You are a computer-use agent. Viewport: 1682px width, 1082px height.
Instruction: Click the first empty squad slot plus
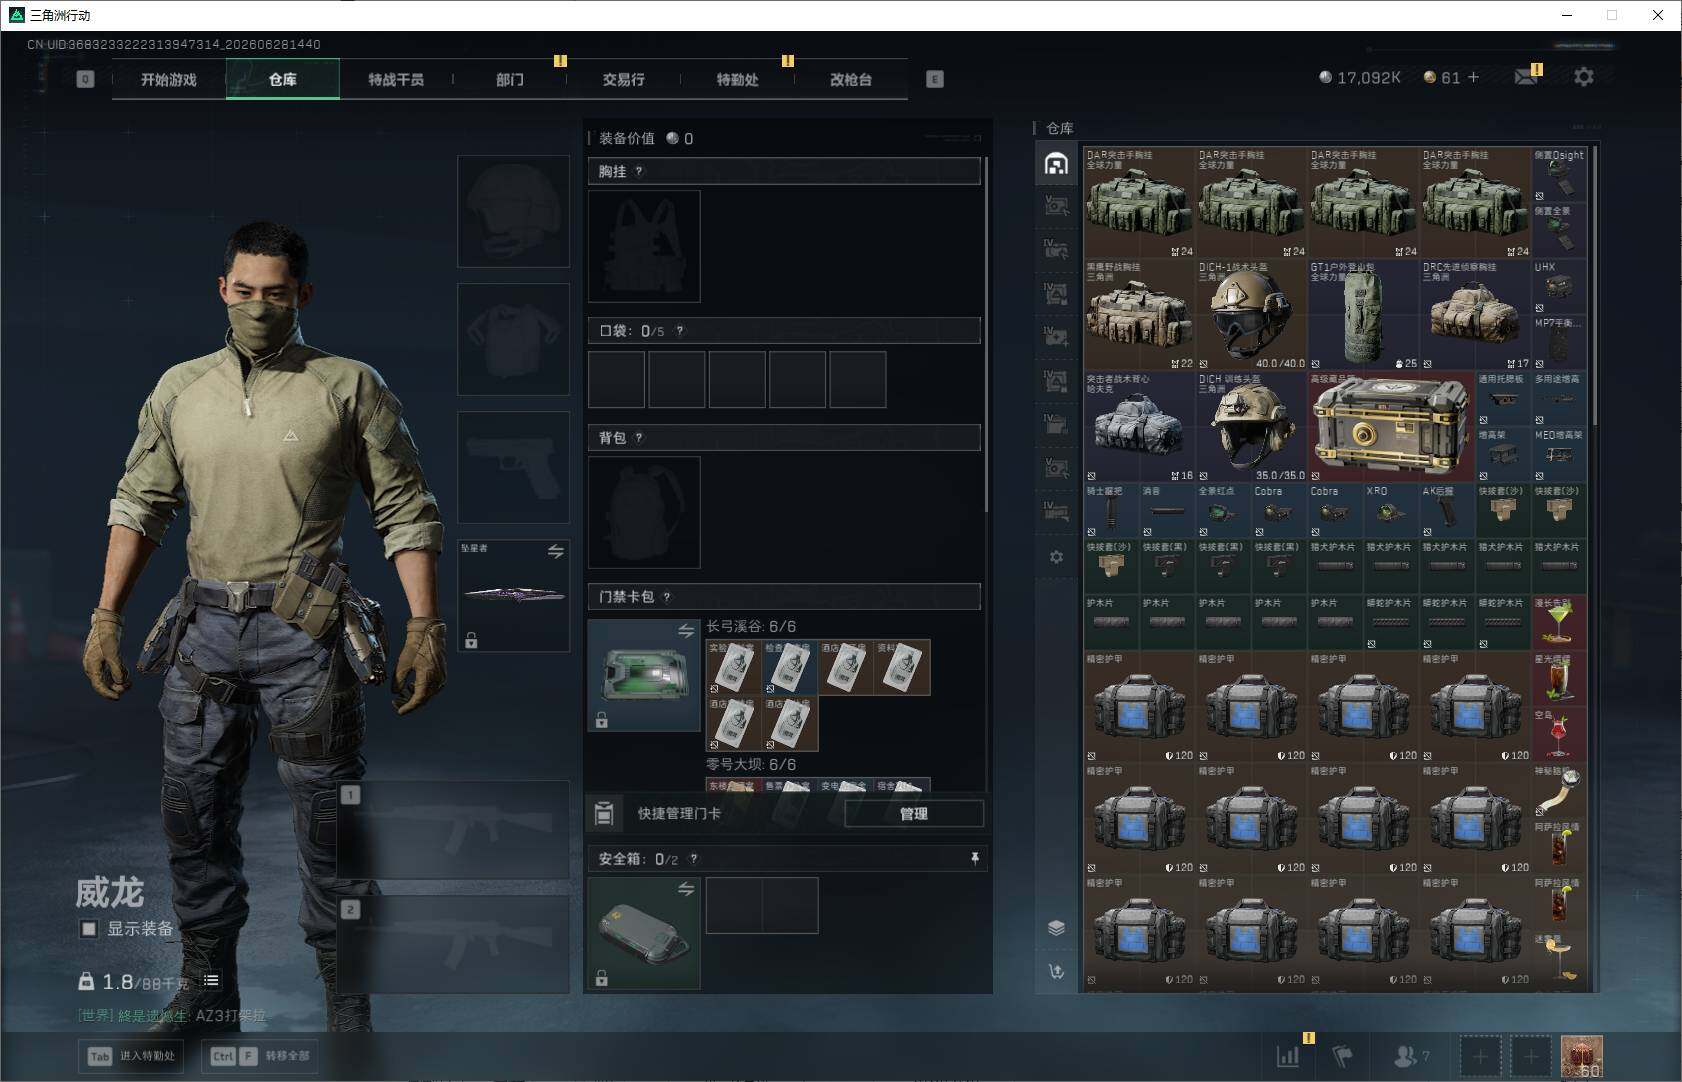point(1480,1056)
